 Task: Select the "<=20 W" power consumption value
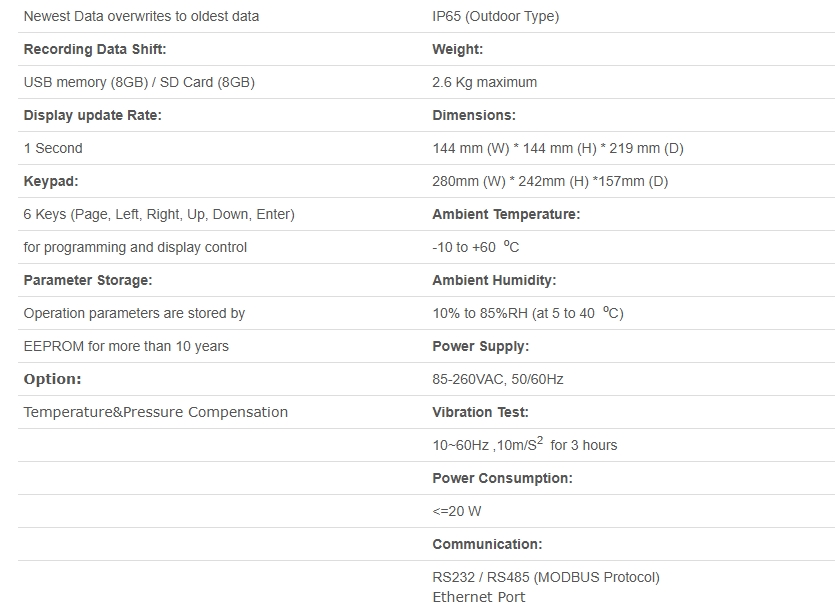click(x=456, y=511)
